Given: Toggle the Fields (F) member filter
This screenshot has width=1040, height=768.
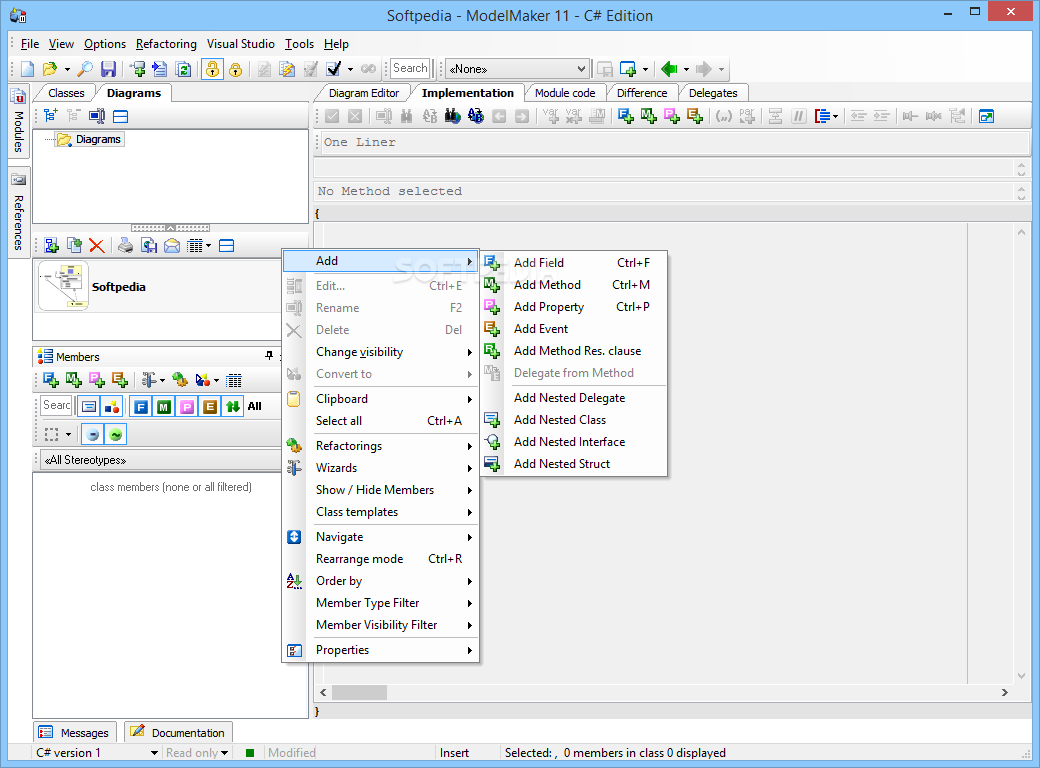Looking at the screenshot, I should (141, 407).
